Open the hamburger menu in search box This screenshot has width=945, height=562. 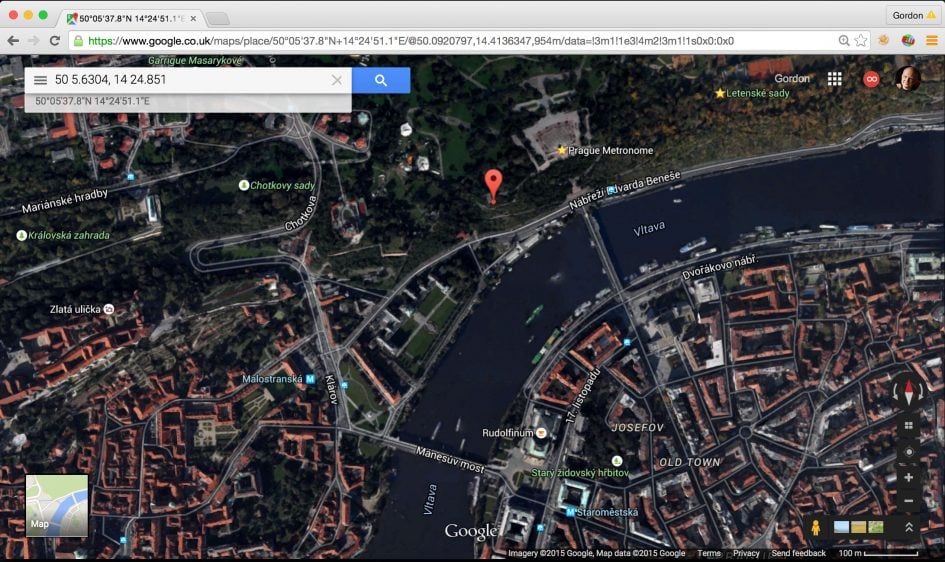click(40, 80)
